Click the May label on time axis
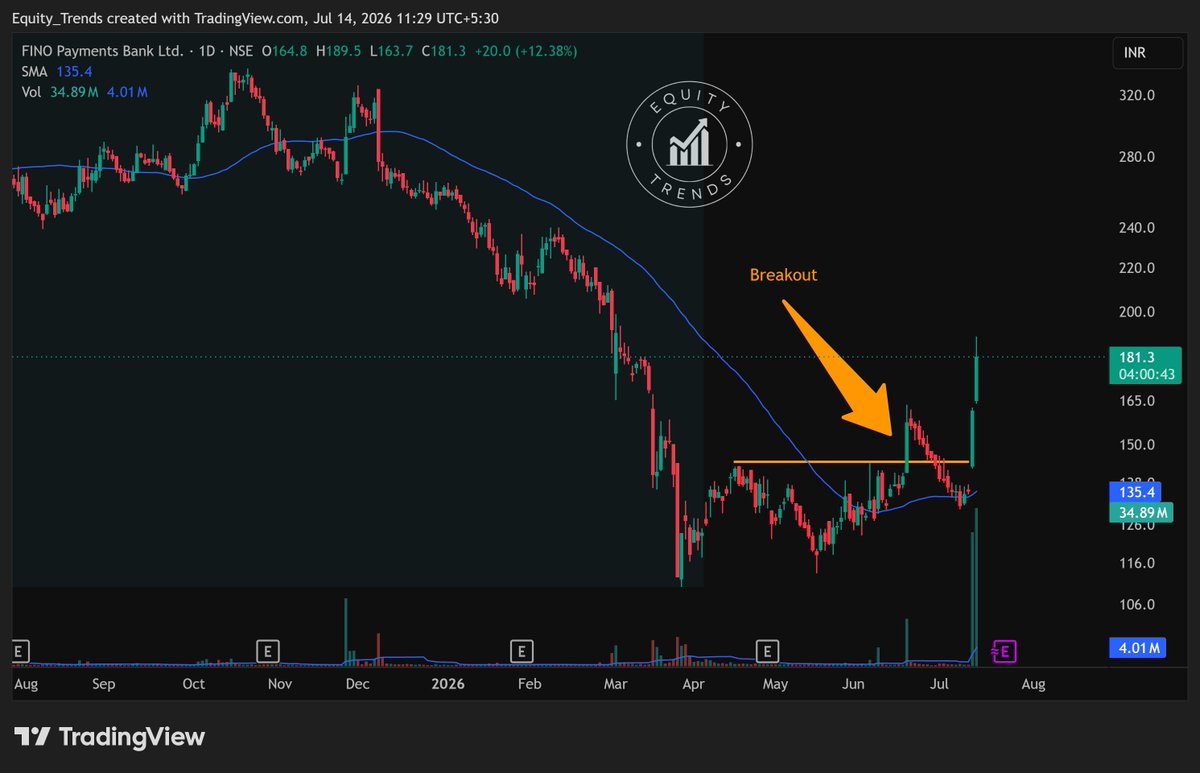 click(x=776, y=684)
